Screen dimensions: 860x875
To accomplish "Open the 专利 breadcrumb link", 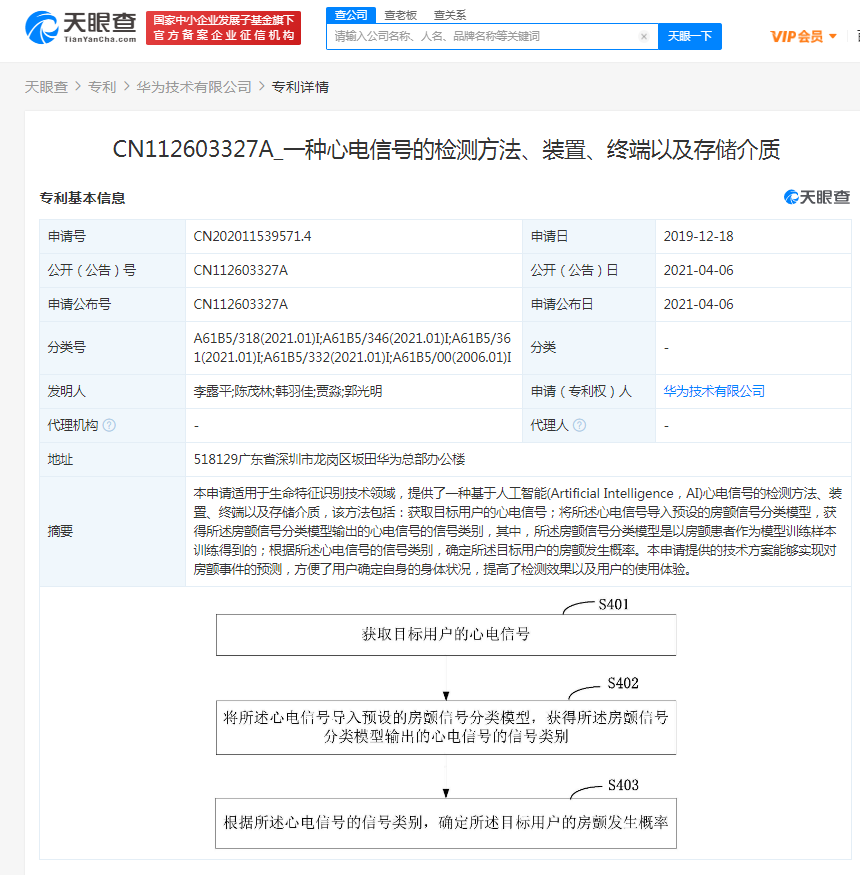I will pyautogui.click(x=102, y=87).
